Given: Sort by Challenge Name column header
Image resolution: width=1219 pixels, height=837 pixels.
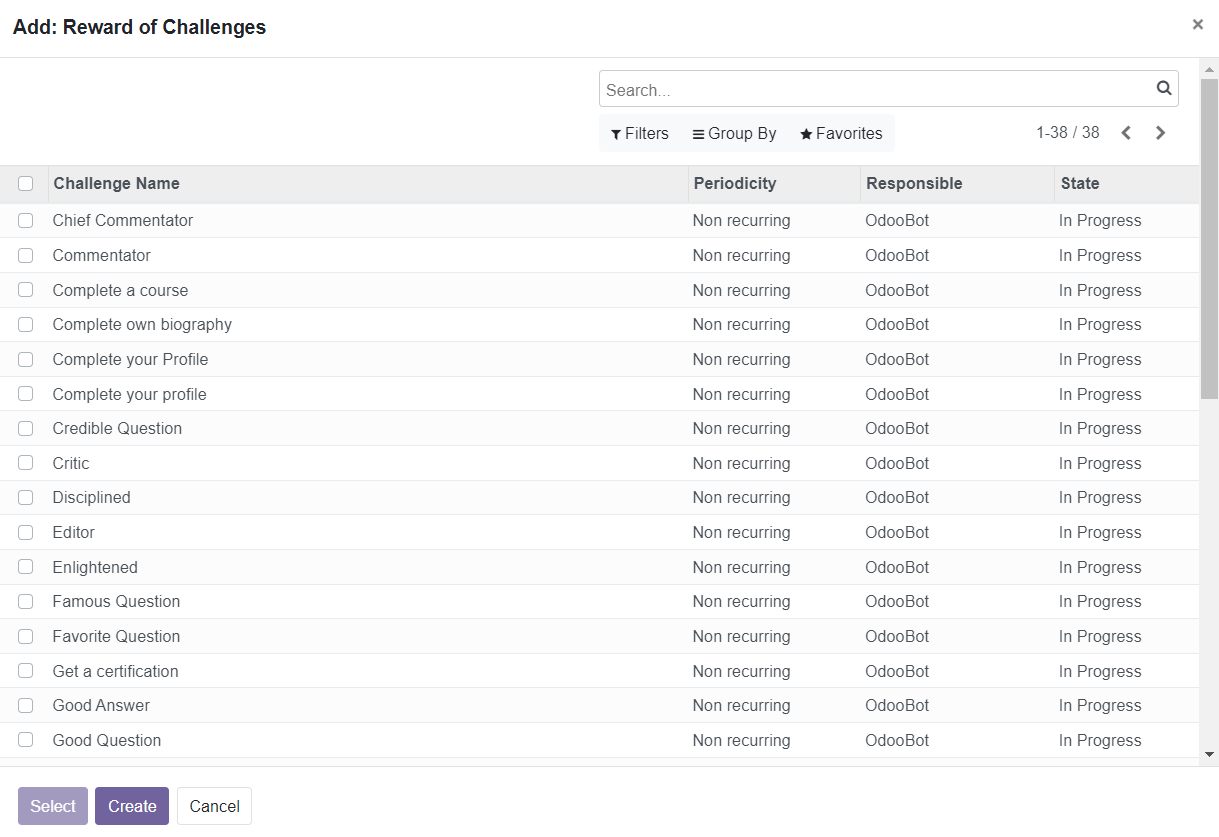Looking at the screenshot, I should [x=116, y=184].
